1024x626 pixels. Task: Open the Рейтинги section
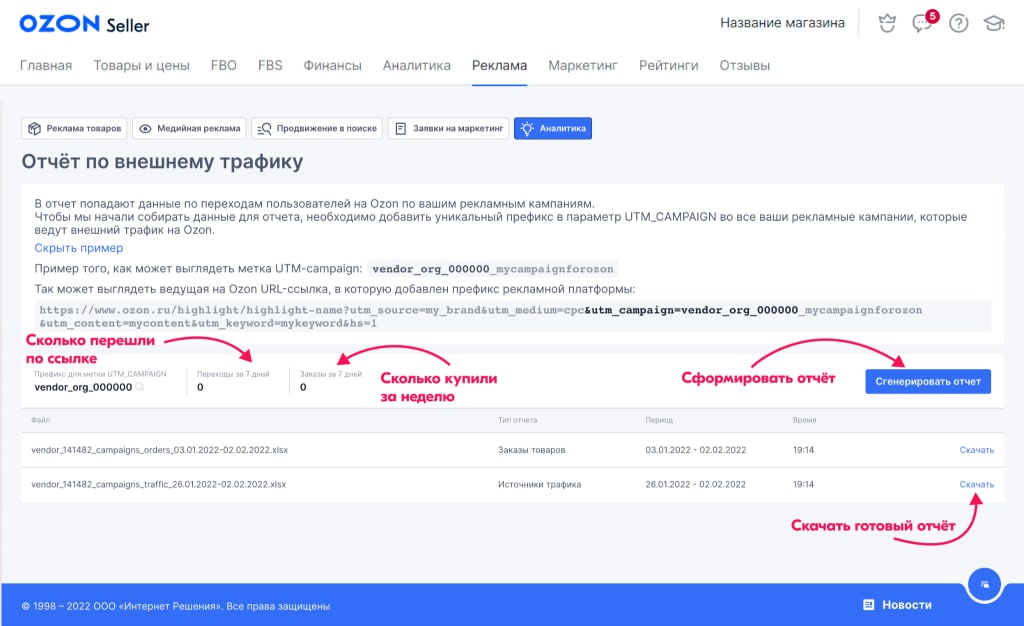[669, 65]
